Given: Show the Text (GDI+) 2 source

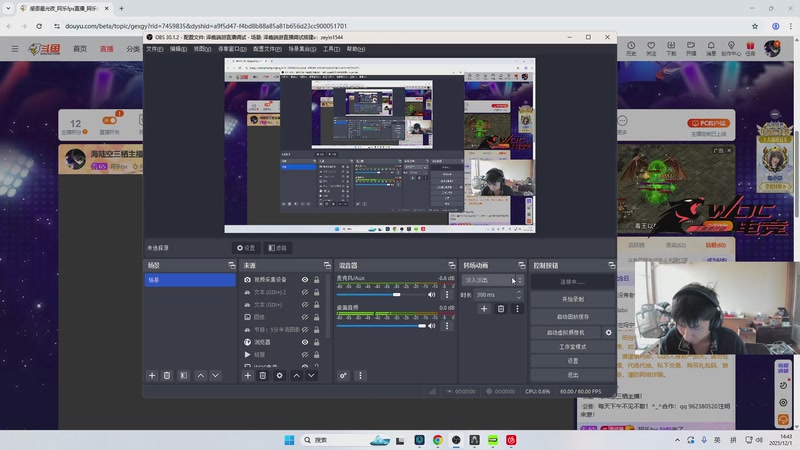Looking at the screenshot, I should [305, 292].
